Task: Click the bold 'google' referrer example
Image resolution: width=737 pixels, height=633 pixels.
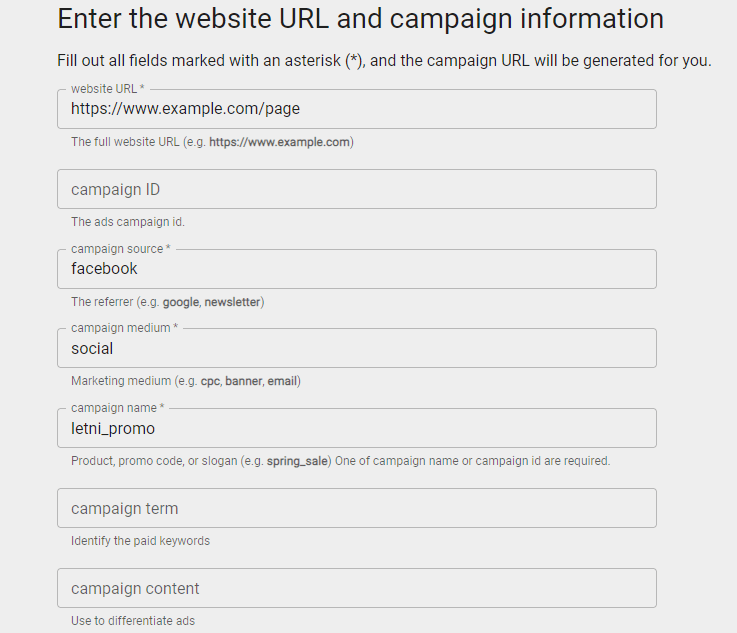Action: (181, 302)
